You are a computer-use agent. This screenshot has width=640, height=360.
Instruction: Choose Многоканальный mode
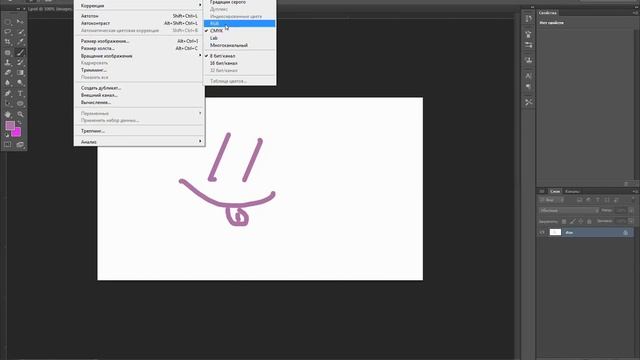[240, 45]
